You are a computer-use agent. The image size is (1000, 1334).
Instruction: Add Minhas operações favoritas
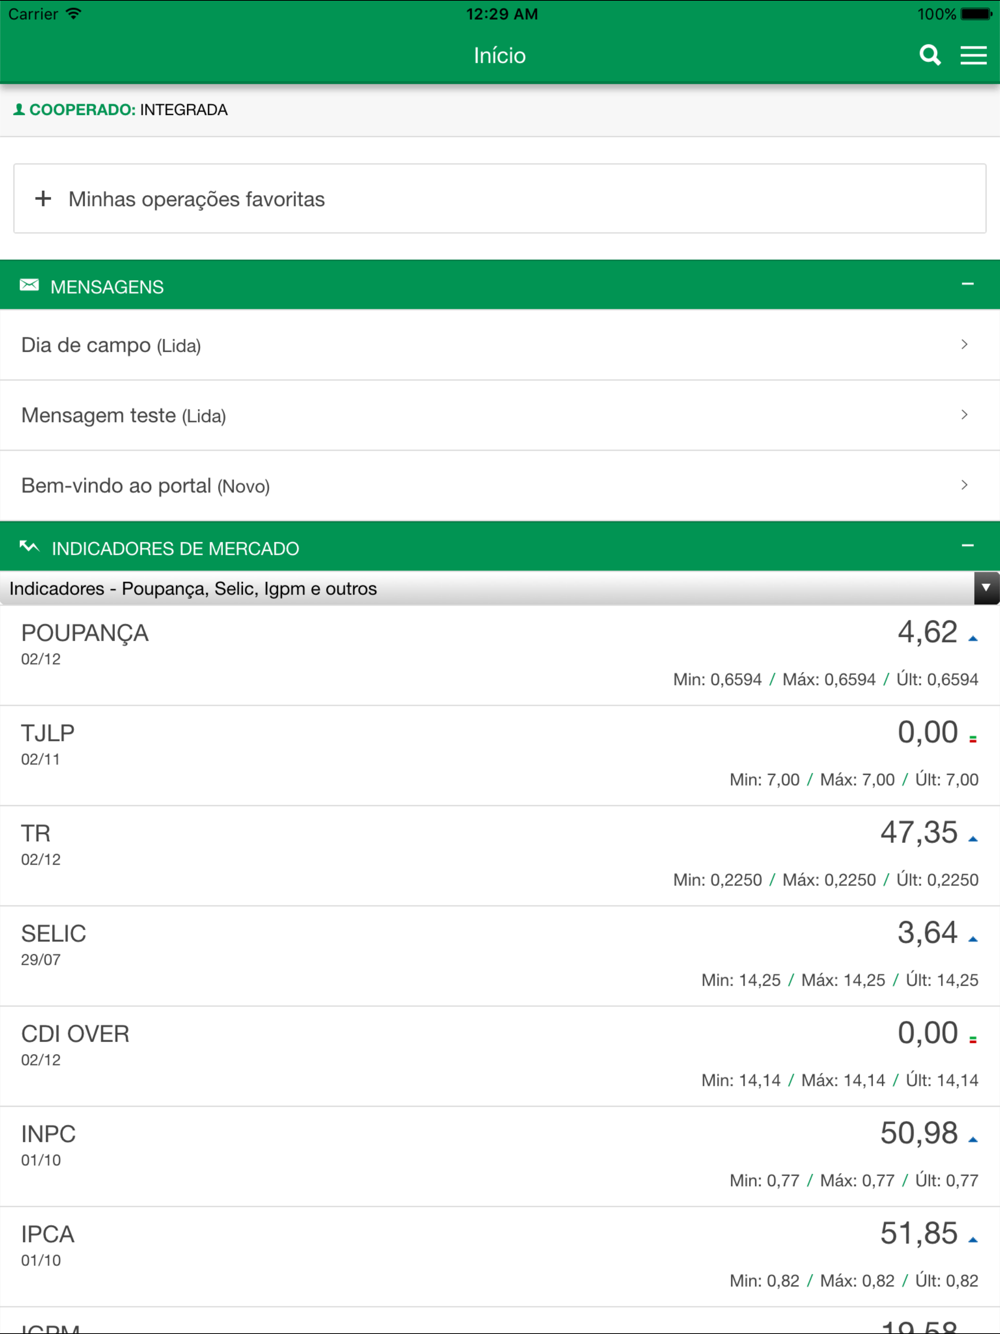coord(500,199)
